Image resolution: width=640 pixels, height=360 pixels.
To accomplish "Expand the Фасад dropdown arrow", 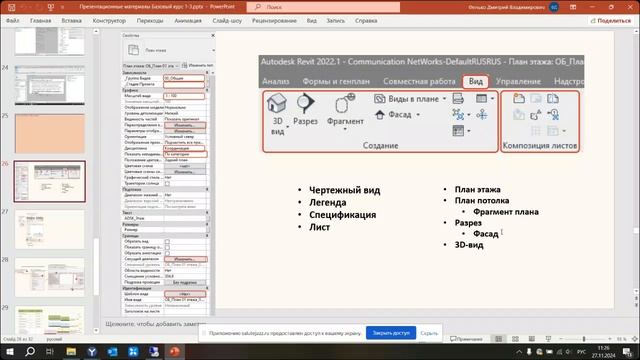I will (x=418, y=115).
